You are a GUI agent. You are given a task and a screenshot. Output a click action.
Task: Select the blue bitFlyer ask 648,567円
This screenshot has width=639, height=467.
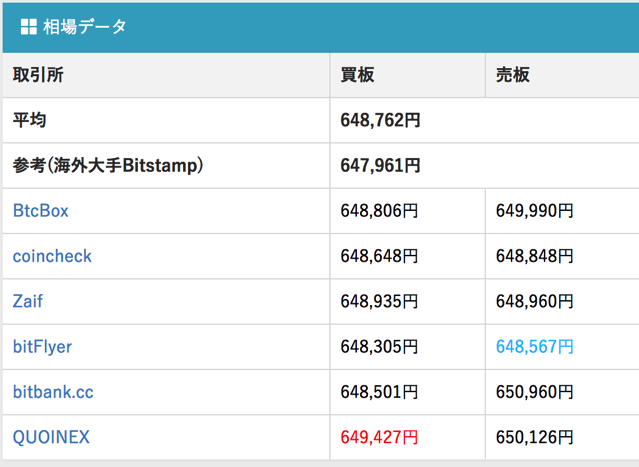tap(535, 347)
